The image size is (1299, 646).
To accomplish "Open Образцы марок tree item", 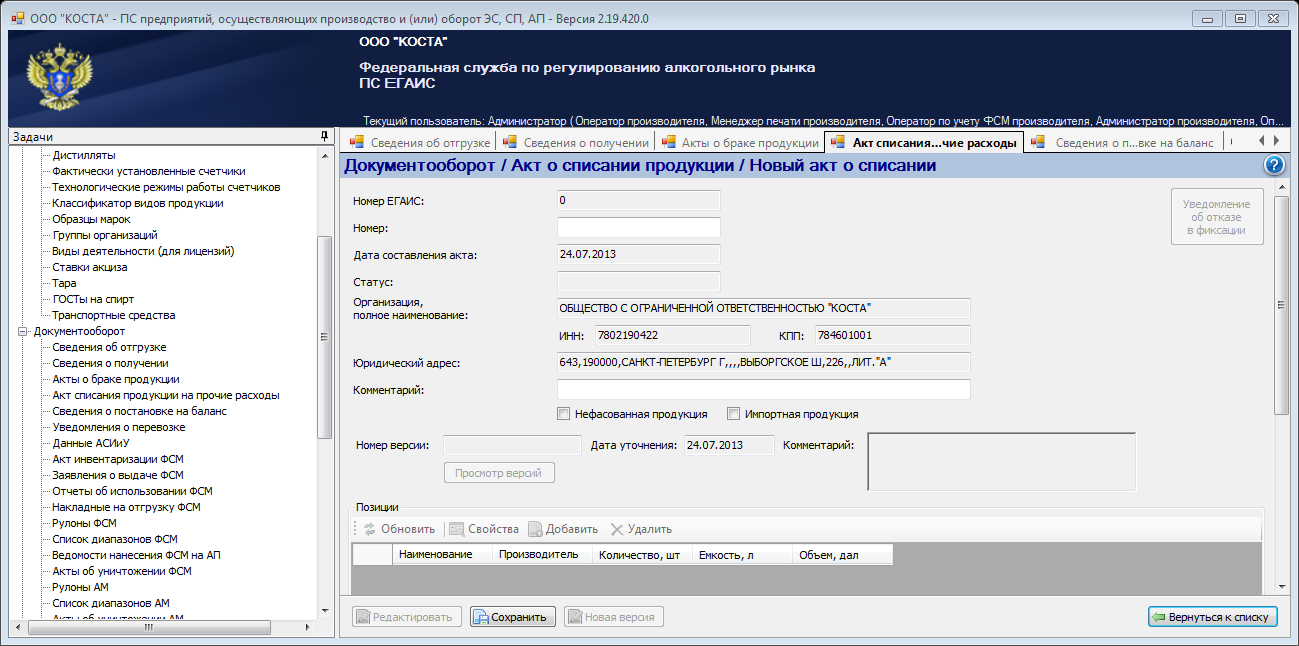I will tap(91, 219).
